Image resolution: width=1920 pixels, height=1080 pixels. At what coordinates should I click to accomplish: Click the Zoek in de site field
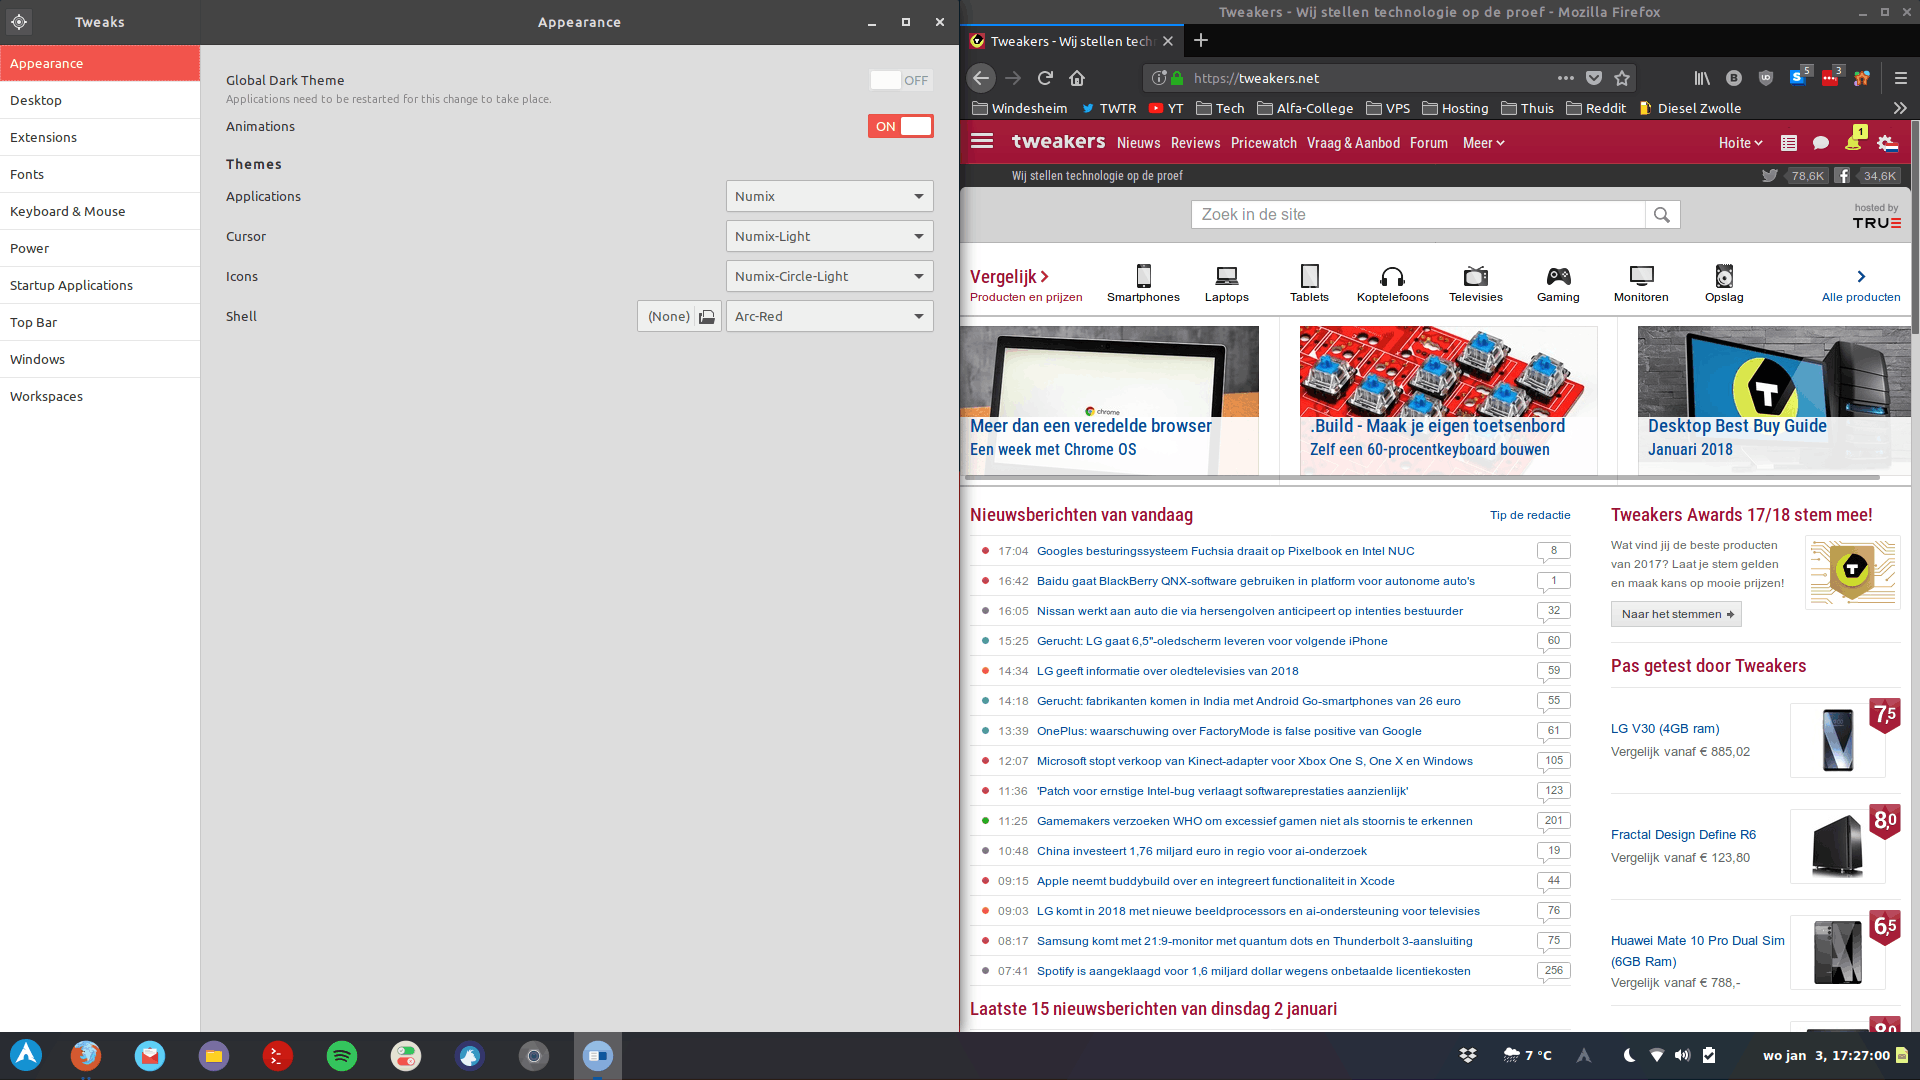click(1417, 215)
